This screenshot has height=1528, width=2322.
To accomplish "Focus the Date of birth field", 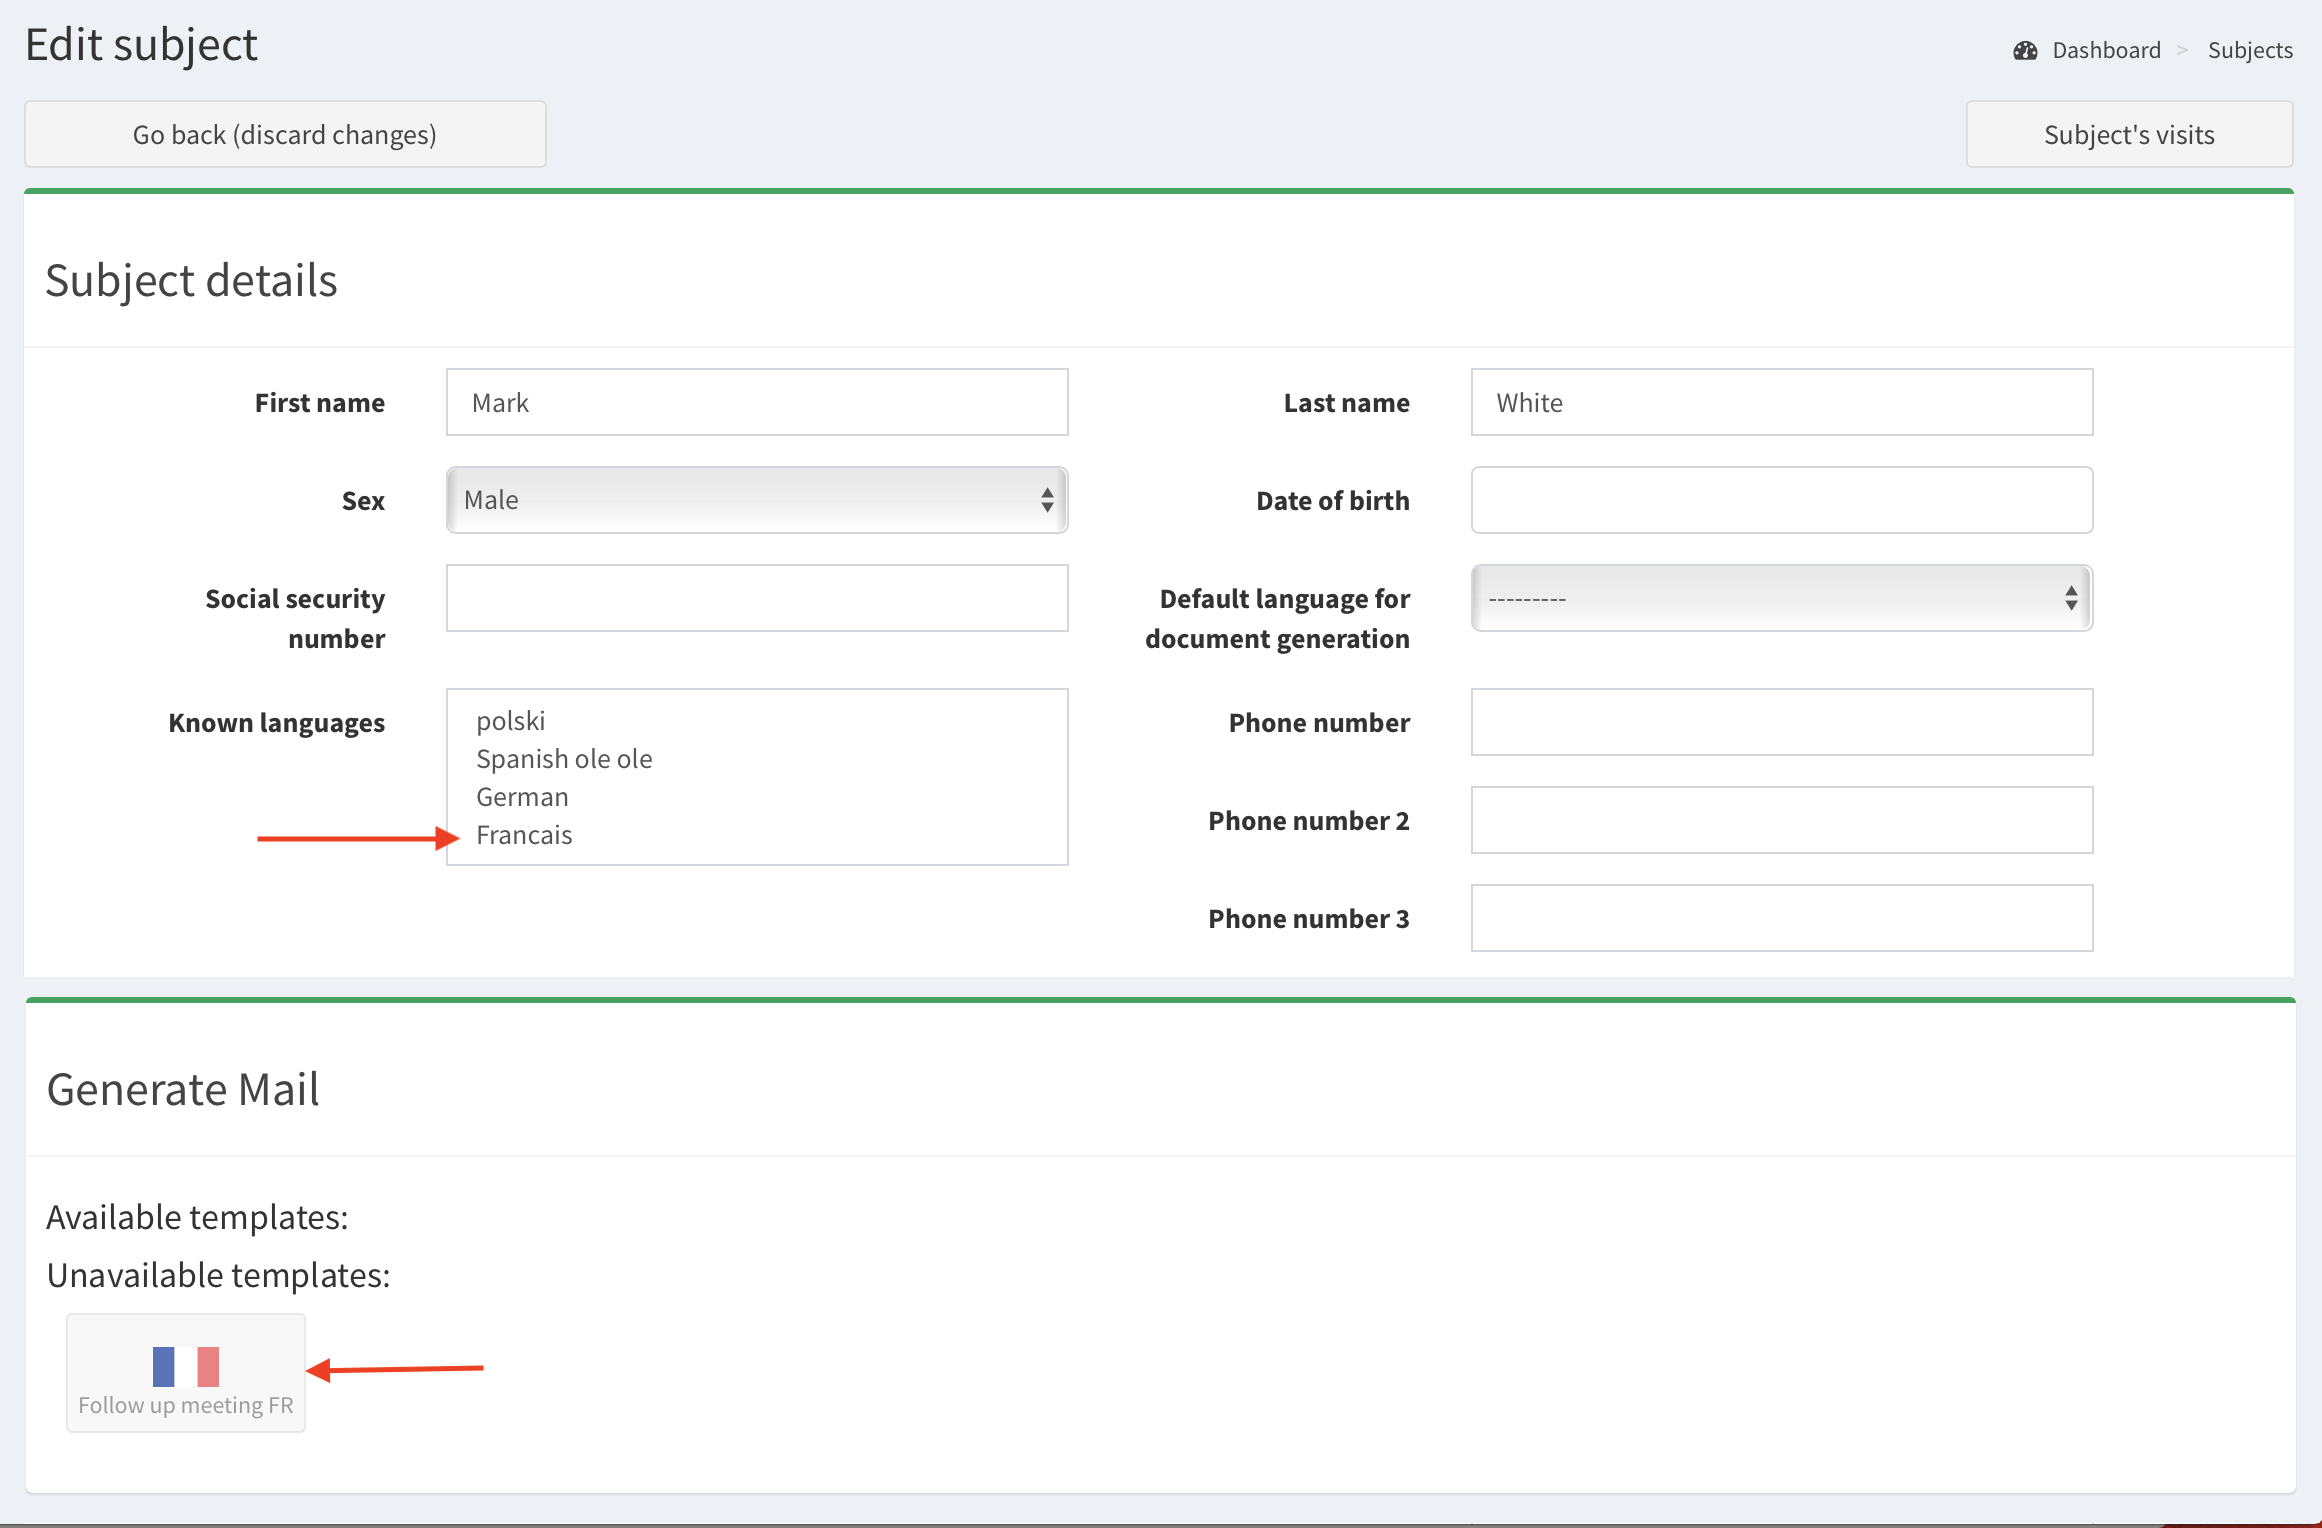I will [x=1781, y=500].
